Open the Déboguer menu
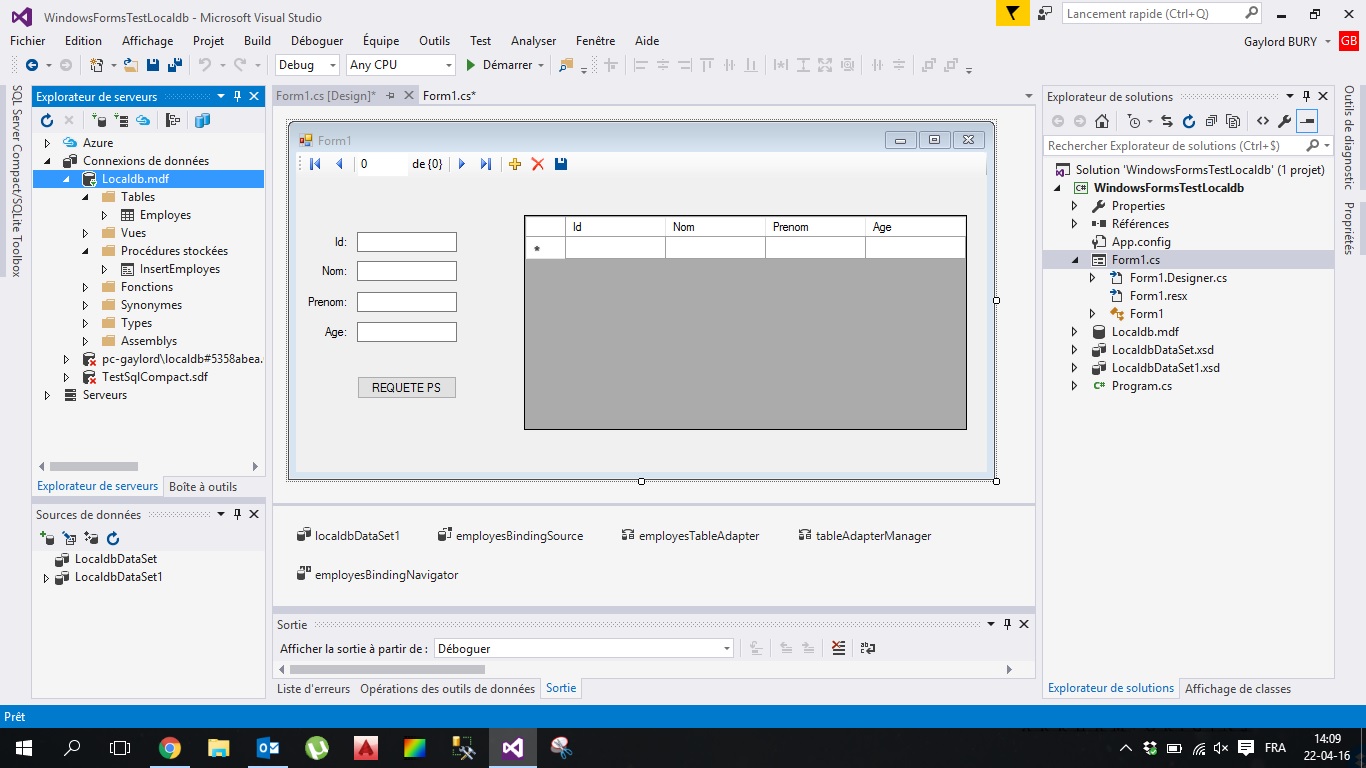The width and height of the screenshot is (1366, 768). coord(316,41)
